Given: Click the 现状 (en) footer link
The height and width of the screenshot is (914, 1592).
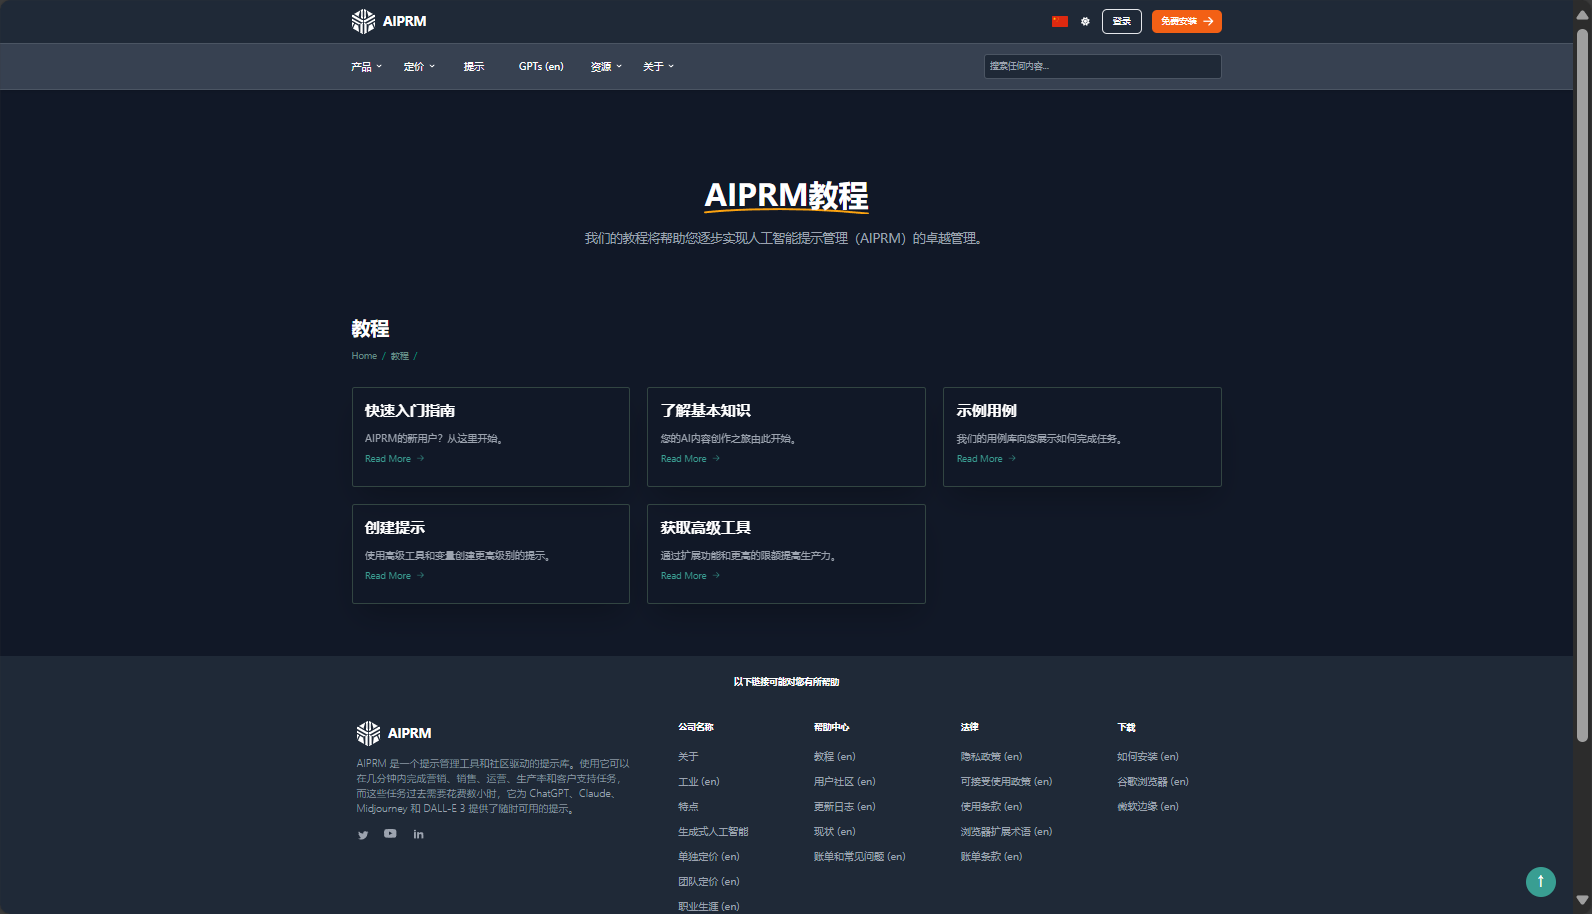Looking at the screenshot, I should pyautogui.click(x=835, y=832).
